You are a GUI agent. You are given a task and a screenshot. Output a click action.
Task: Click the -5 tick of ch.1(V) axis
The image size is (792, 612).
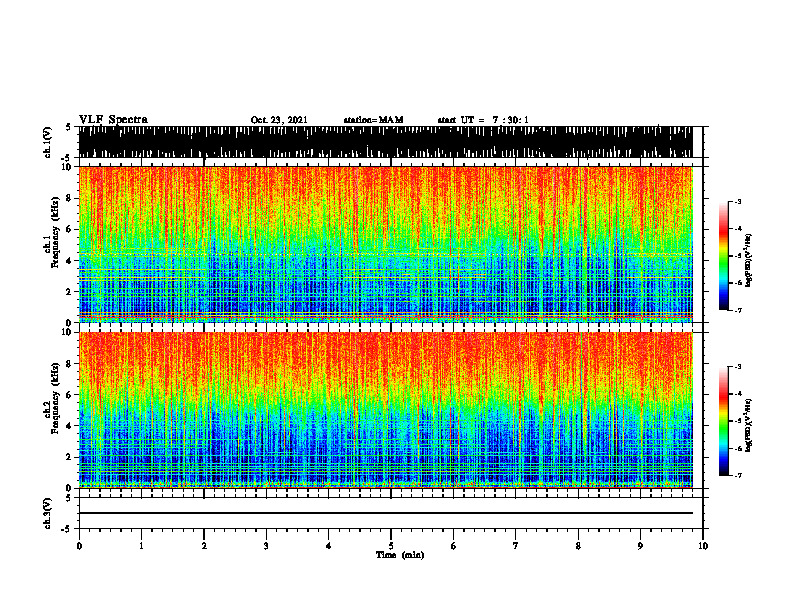pos(66,157)
